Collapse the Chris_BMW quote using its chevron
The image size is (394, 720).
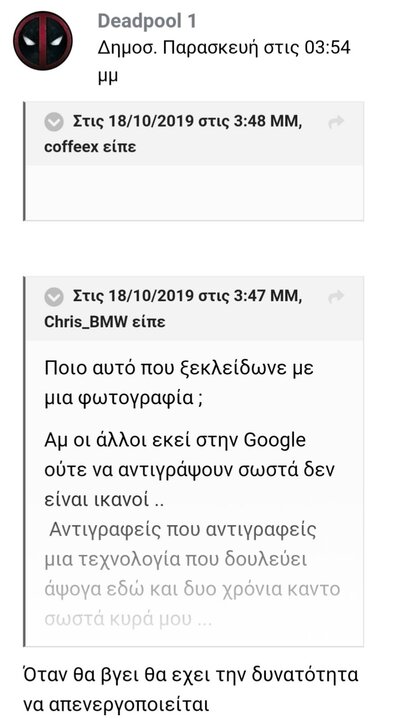tap(54, 297)
